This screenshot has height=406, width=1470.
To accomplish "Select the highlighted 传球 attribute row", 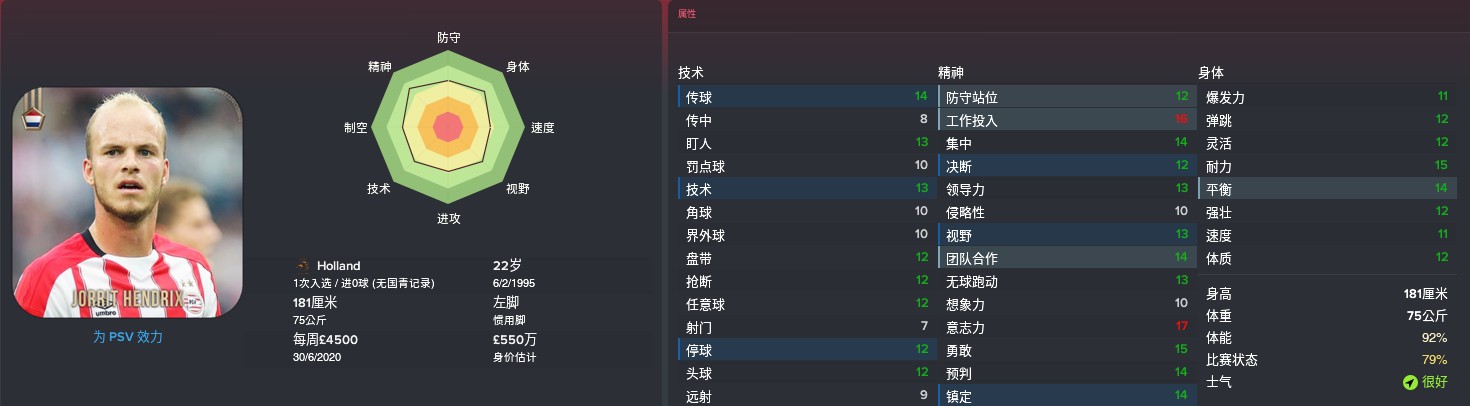I will point(804,97).
